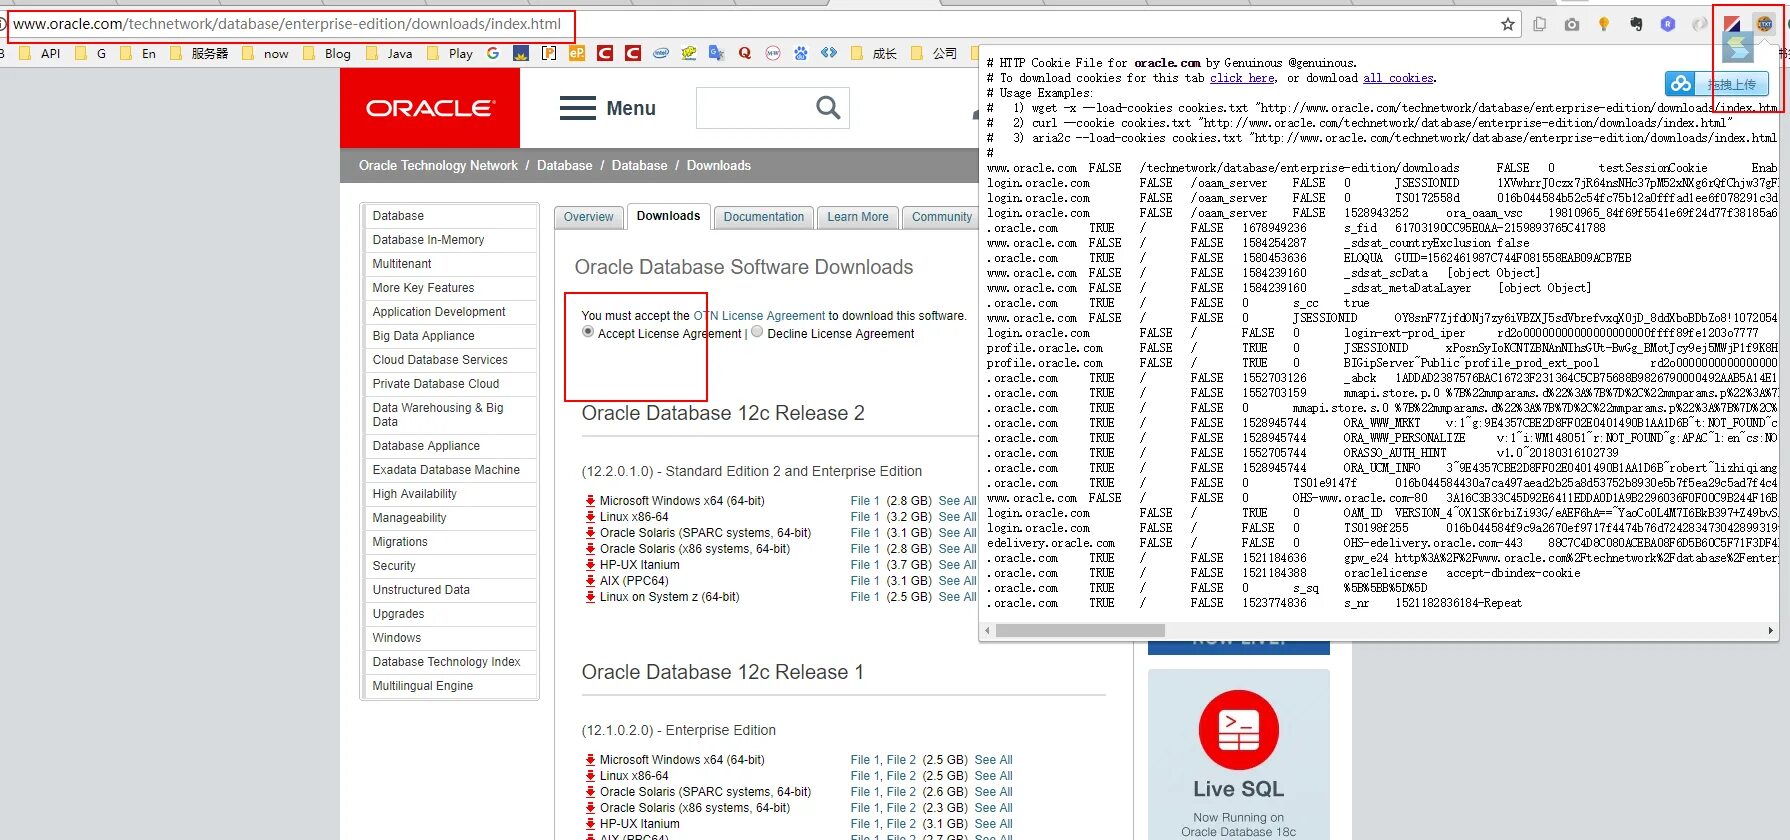Open the orange eP bookmark icon
Viewport: 1790px width, 840px height.
point(577,53)
